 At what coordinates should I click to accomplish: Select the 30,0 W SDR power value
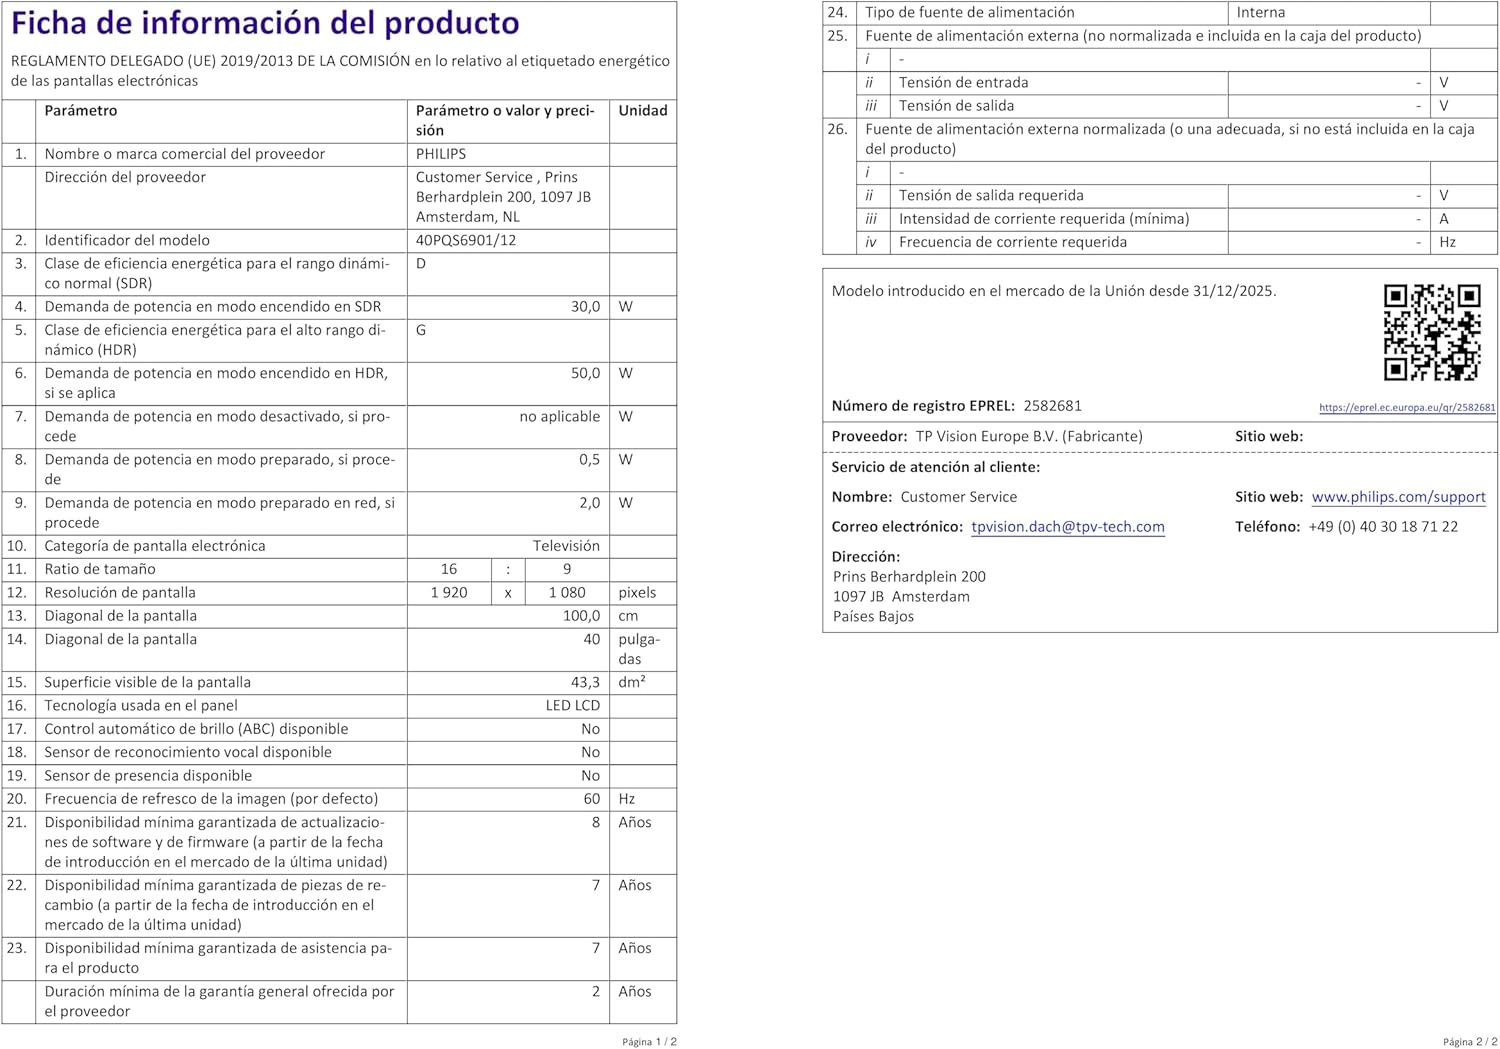tap(585, 307)
